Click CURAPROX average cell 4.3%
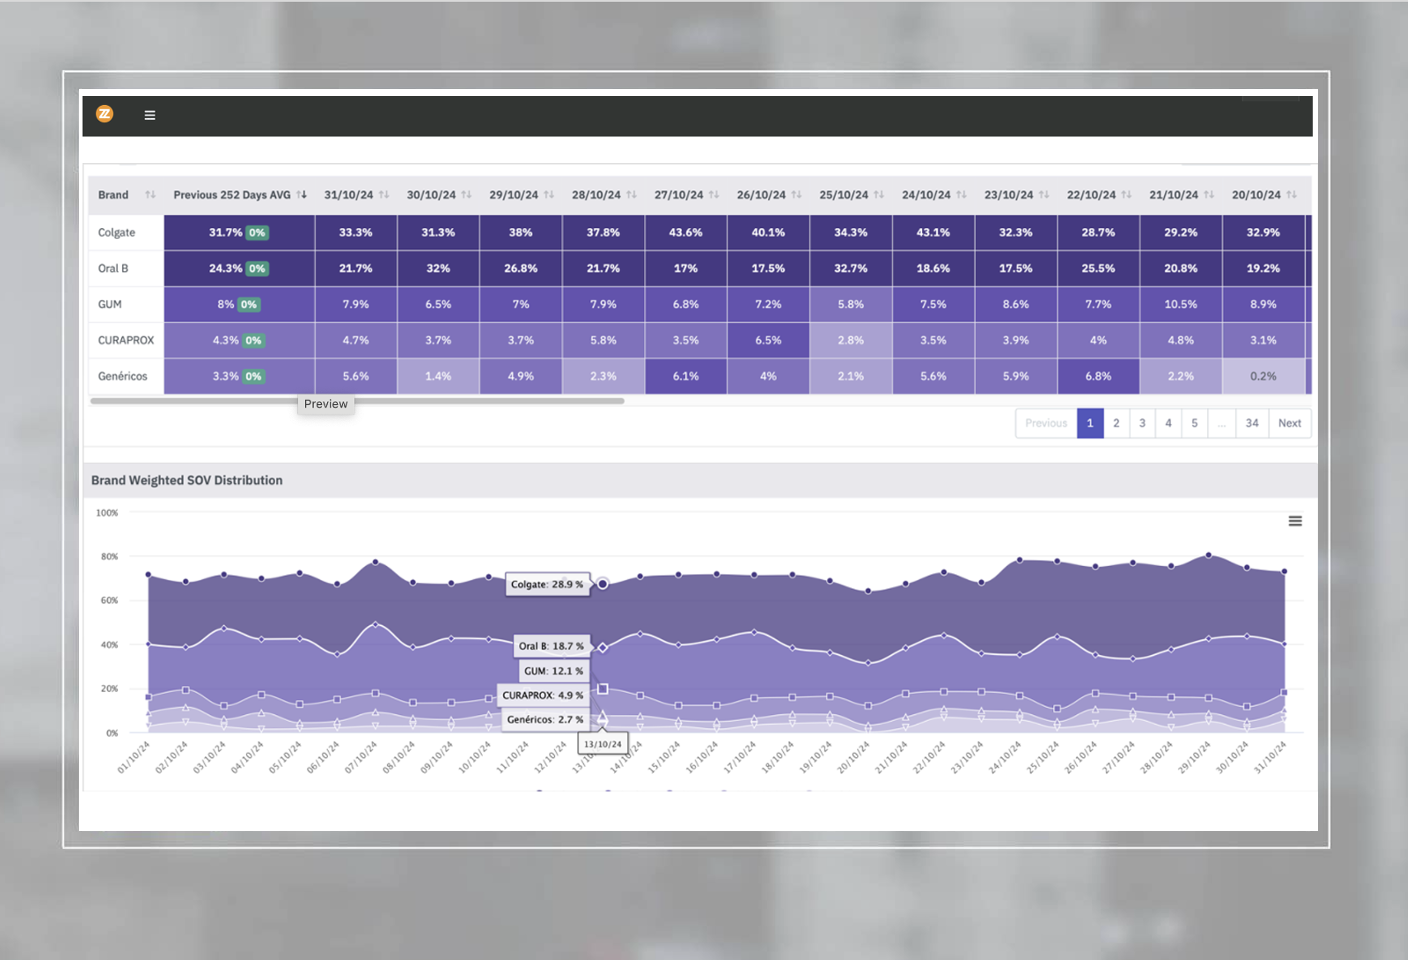1410x960 pixels. tap(239, 341)
